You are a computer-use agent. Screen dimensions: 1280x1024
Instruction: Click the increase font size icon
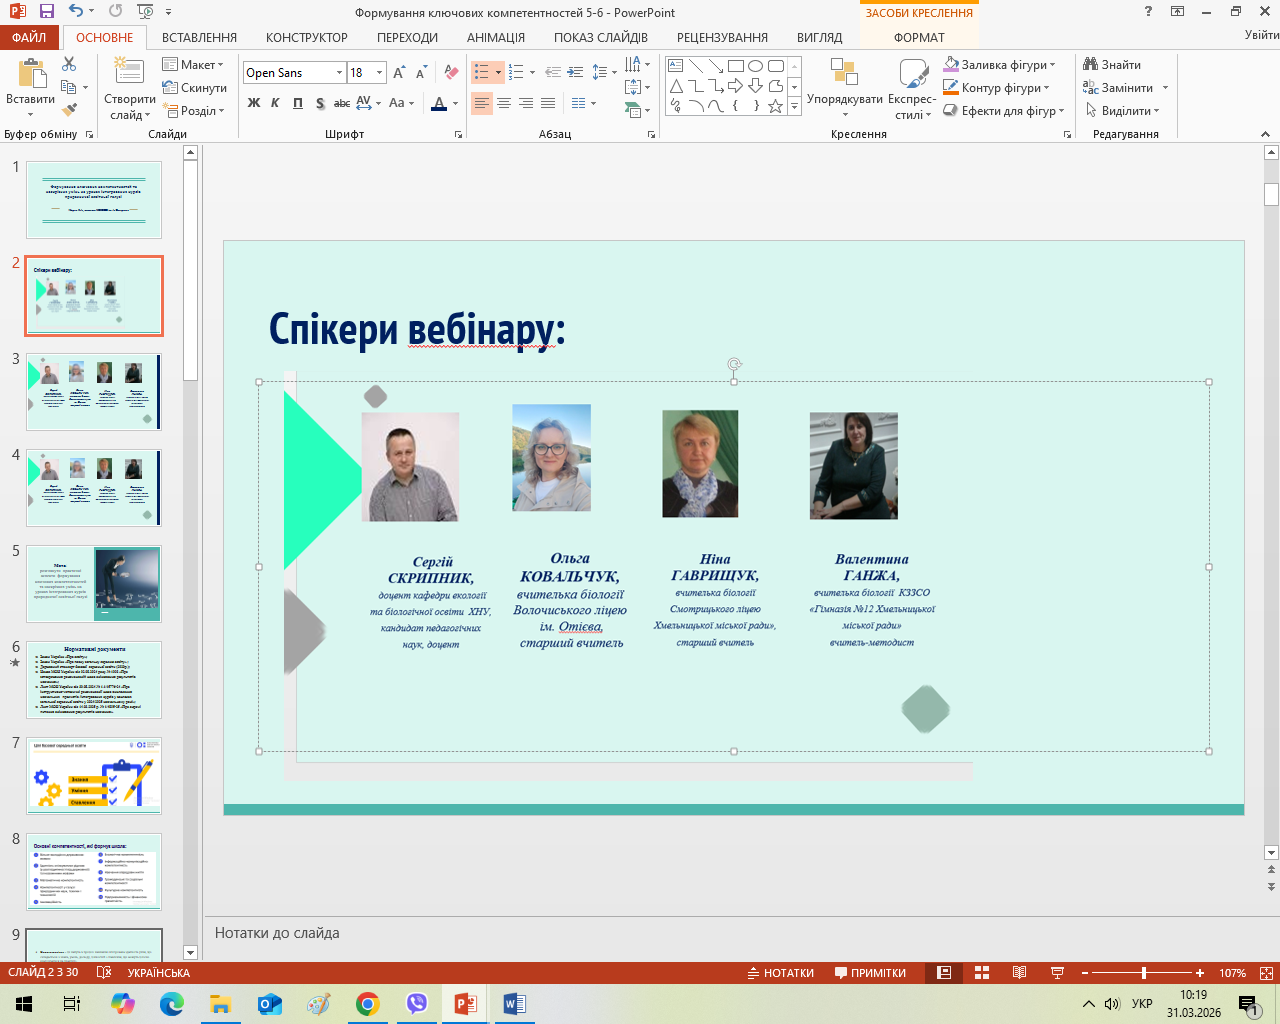coord(399,73)
